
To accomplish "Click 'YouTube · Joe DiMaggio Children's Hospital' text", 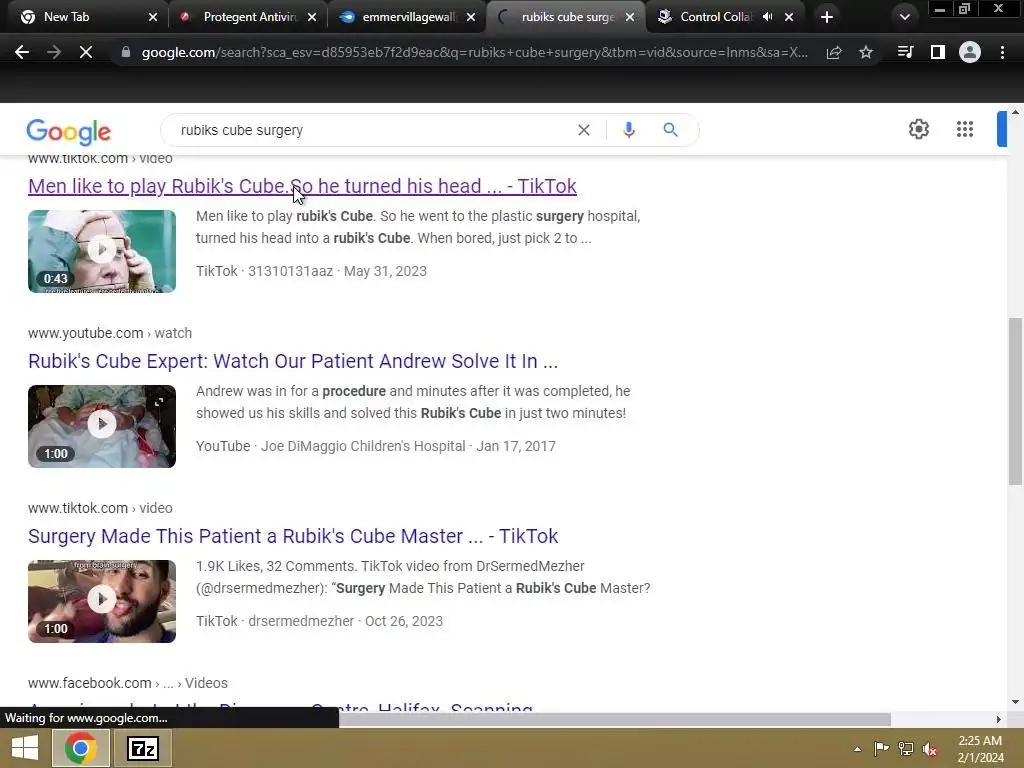I will [330, 446].
